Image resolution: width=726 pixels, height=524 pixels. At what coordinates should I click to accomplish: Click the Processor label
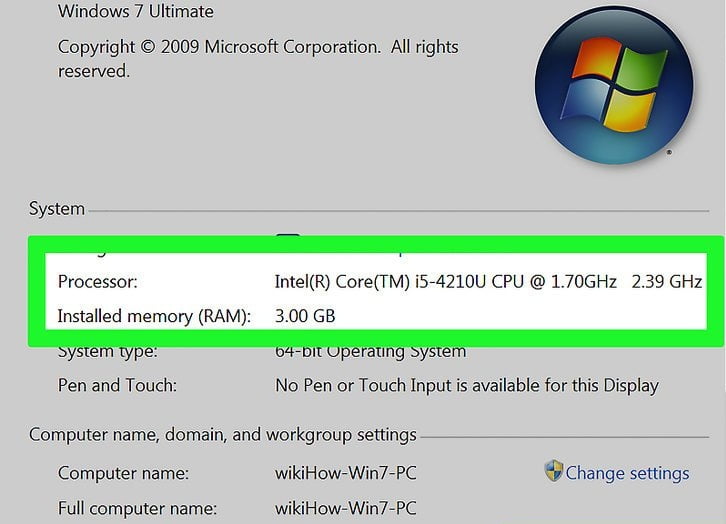pyautogui.click(x=98, y=281)
